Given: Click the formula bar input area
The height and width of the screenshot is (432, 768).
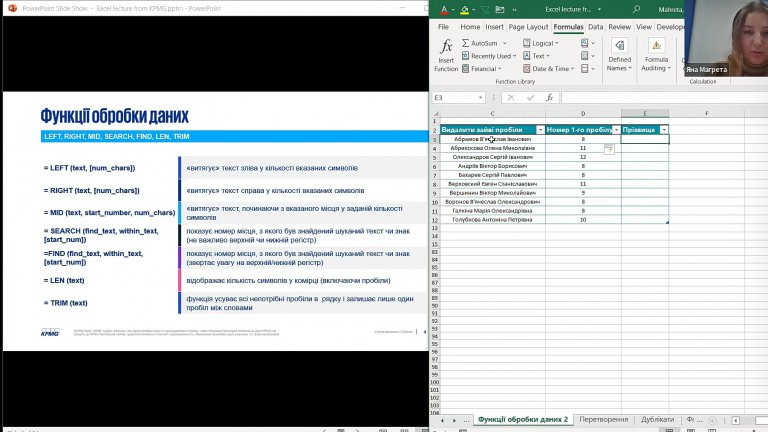Looking at the screenshot, I should tap(664, 97).
